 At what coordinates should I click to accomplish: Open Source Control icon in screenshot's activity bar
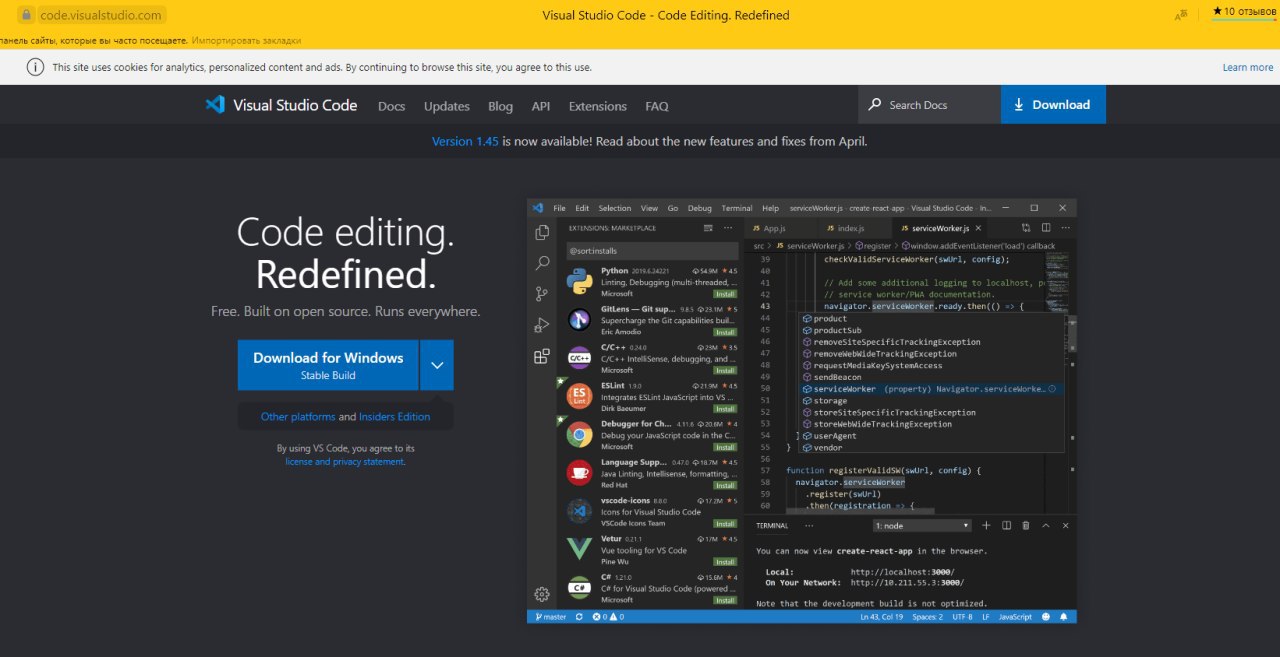(x=542, y=294)
